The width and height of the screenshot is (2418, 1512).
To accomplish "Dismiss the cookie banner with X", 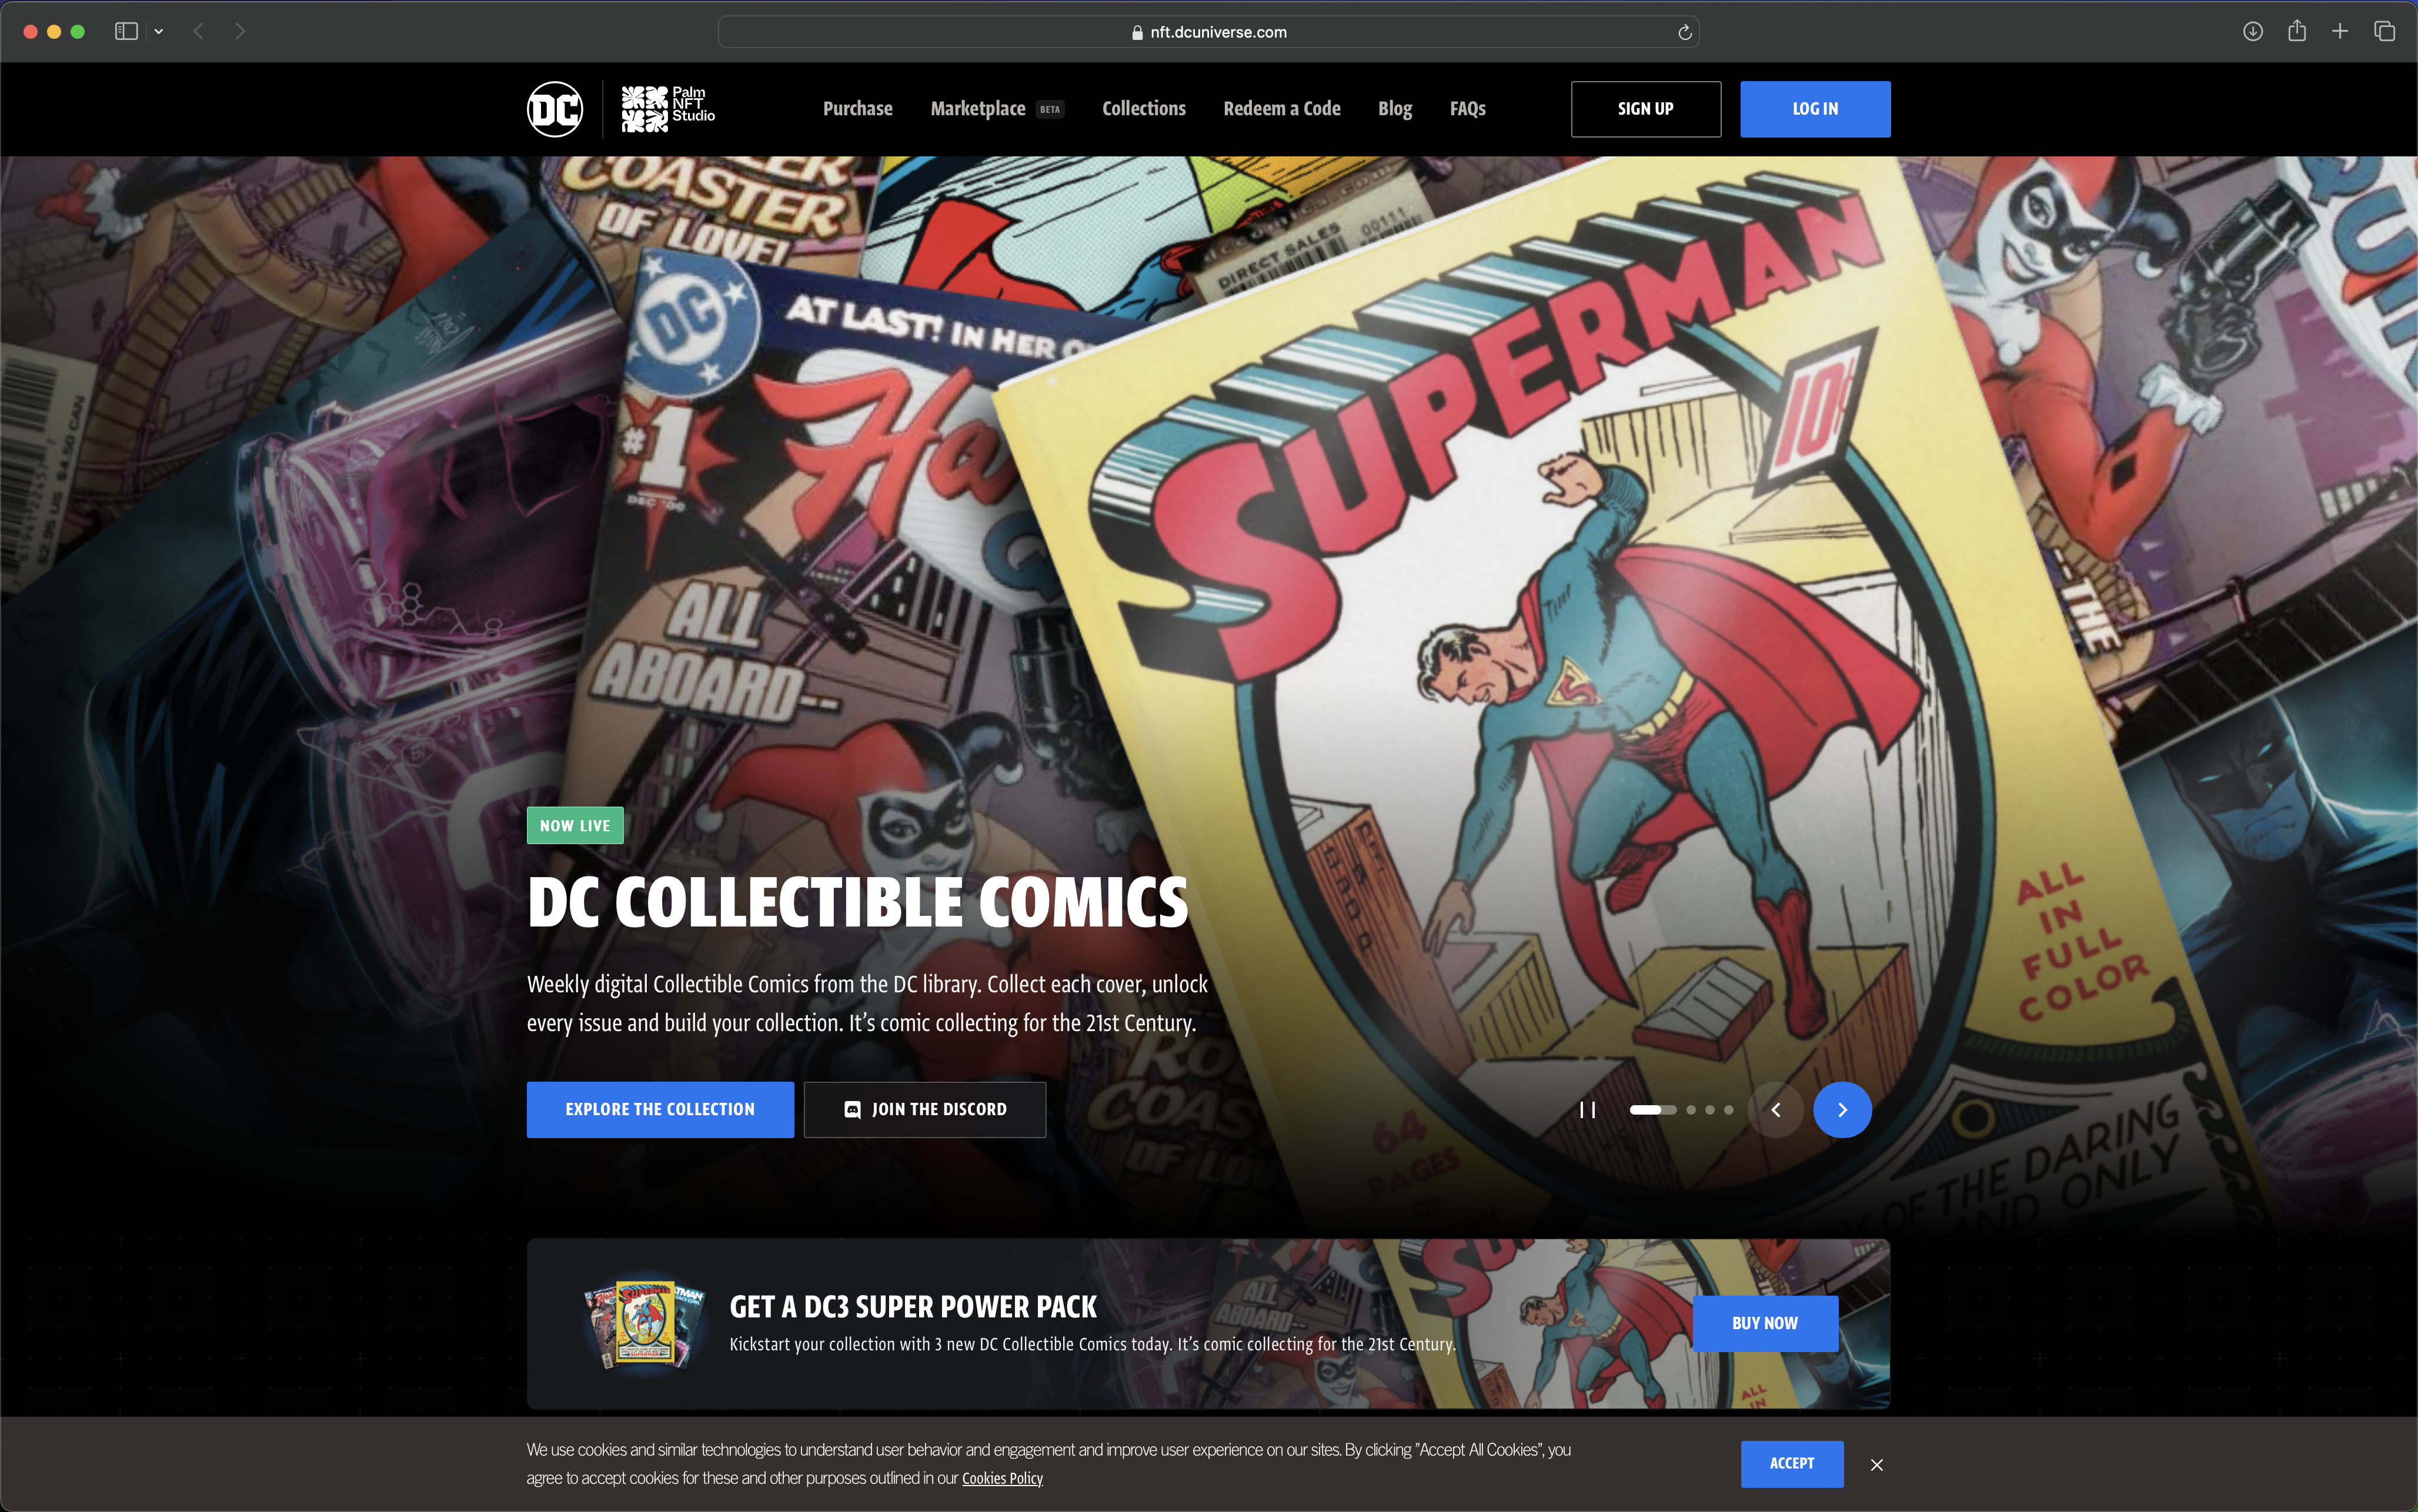I will [1877, 1465].
